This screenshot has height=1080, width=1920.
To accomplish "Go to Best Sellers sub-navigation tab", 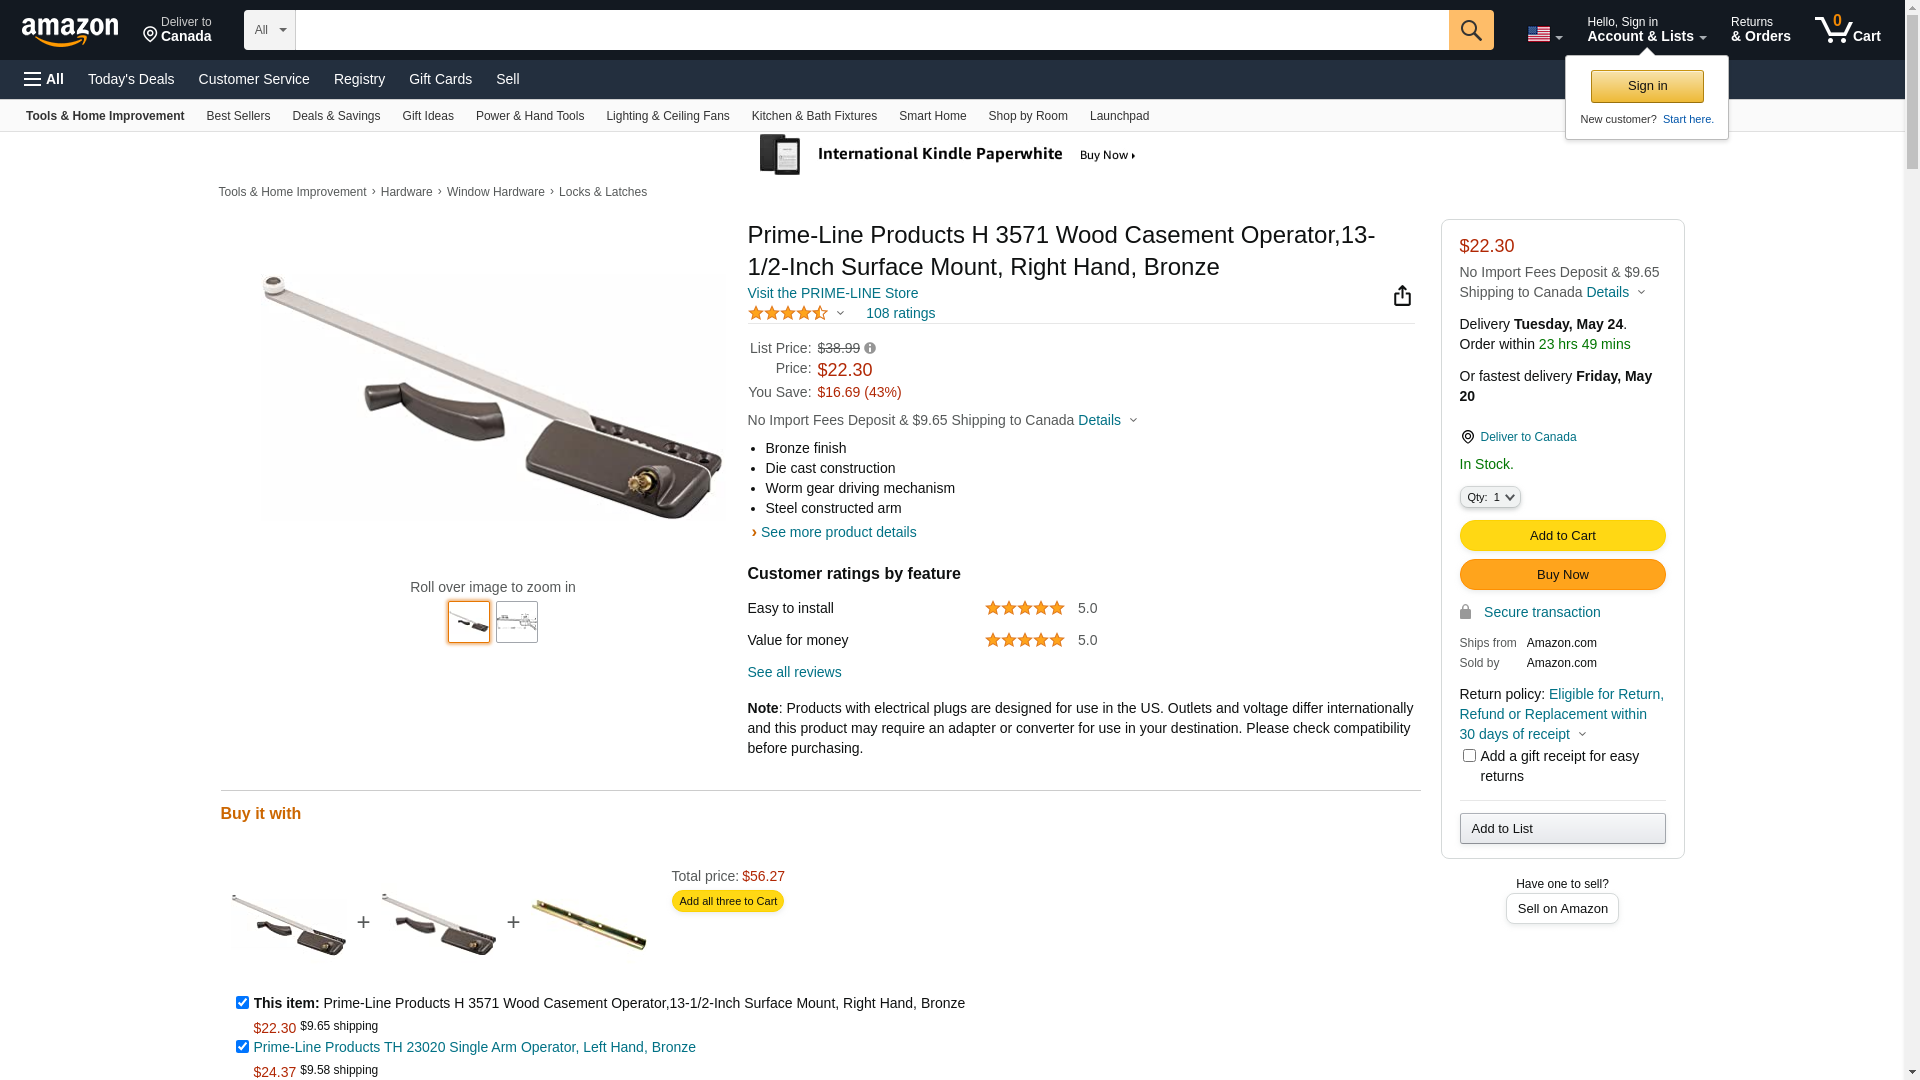I will (x=238, y=116).
